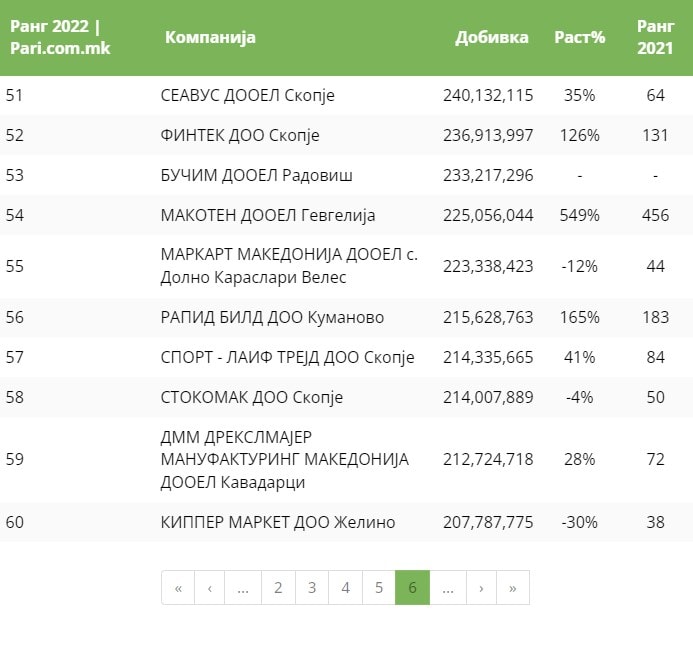The width and height of the screenshot is (693, 649).
Task: Sort by the Добивка column header
Action: [492, 37]
